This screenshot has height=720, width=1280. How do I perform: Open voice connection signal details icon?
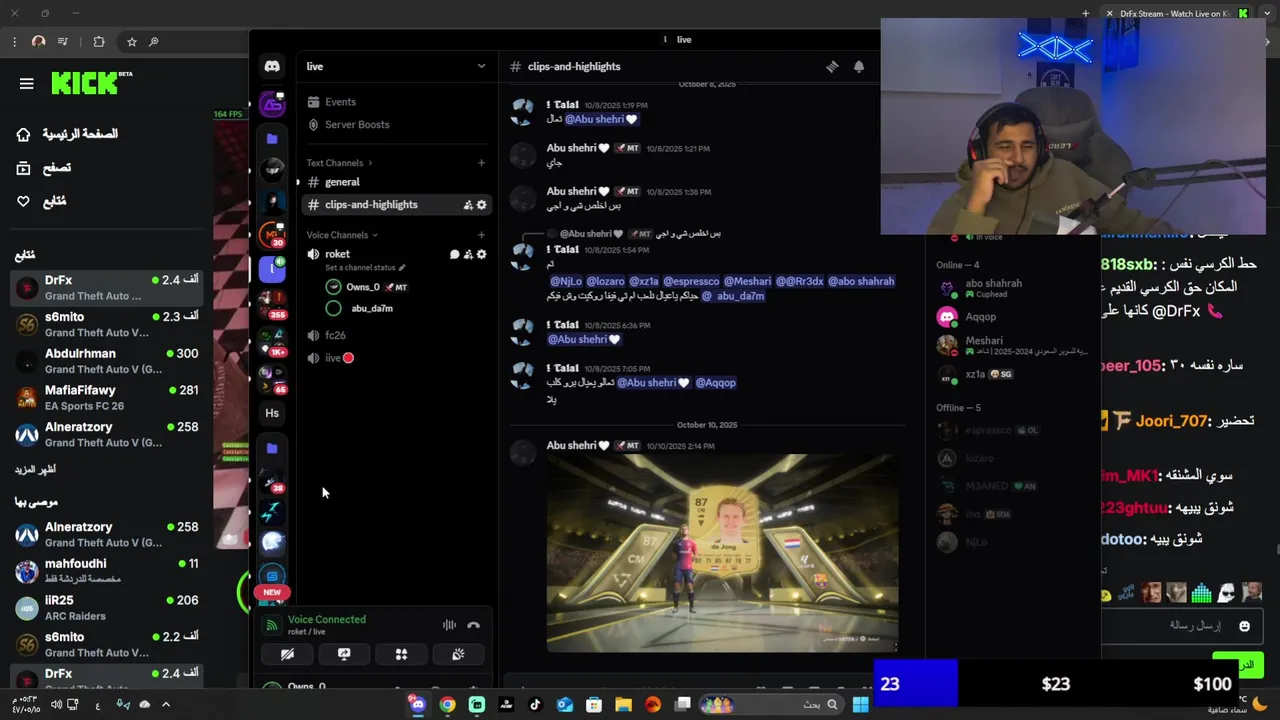271,625
